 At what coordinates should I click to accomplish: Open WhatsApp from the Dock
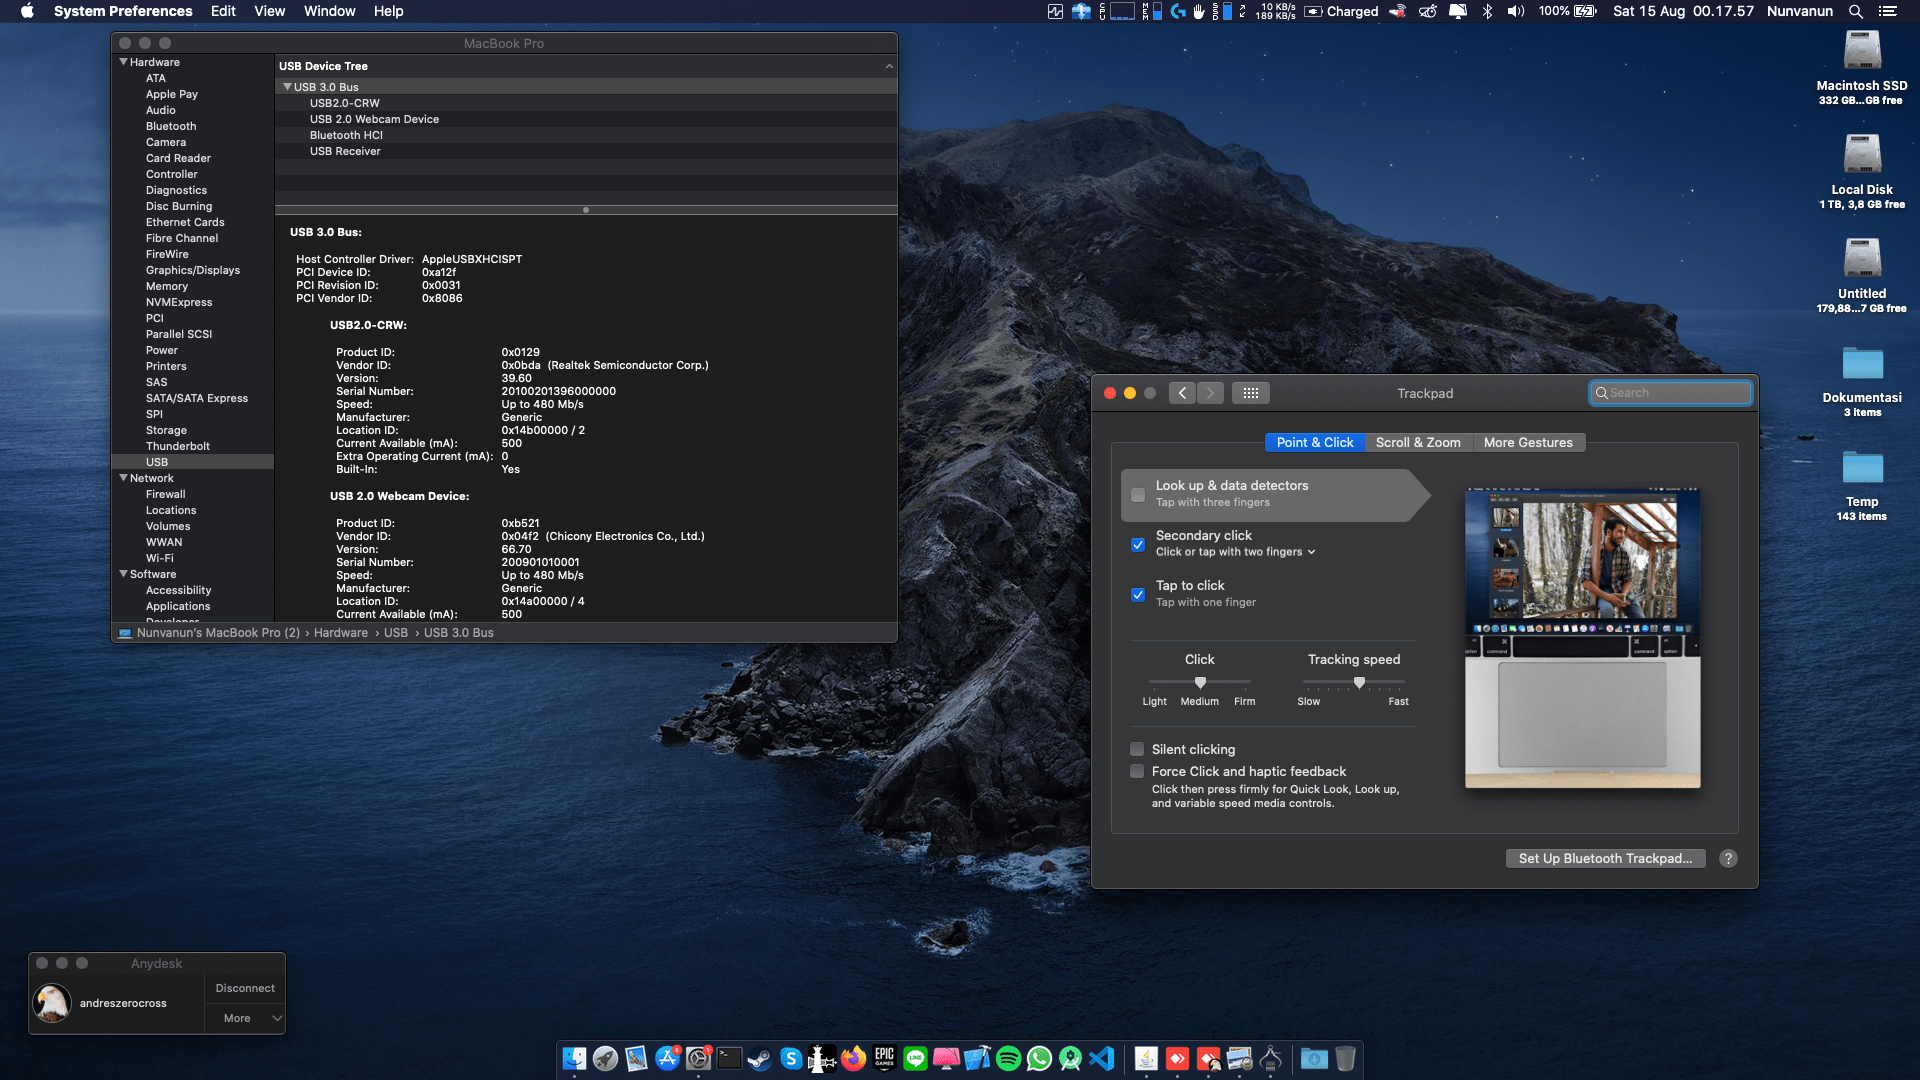coord(1038,1059)
